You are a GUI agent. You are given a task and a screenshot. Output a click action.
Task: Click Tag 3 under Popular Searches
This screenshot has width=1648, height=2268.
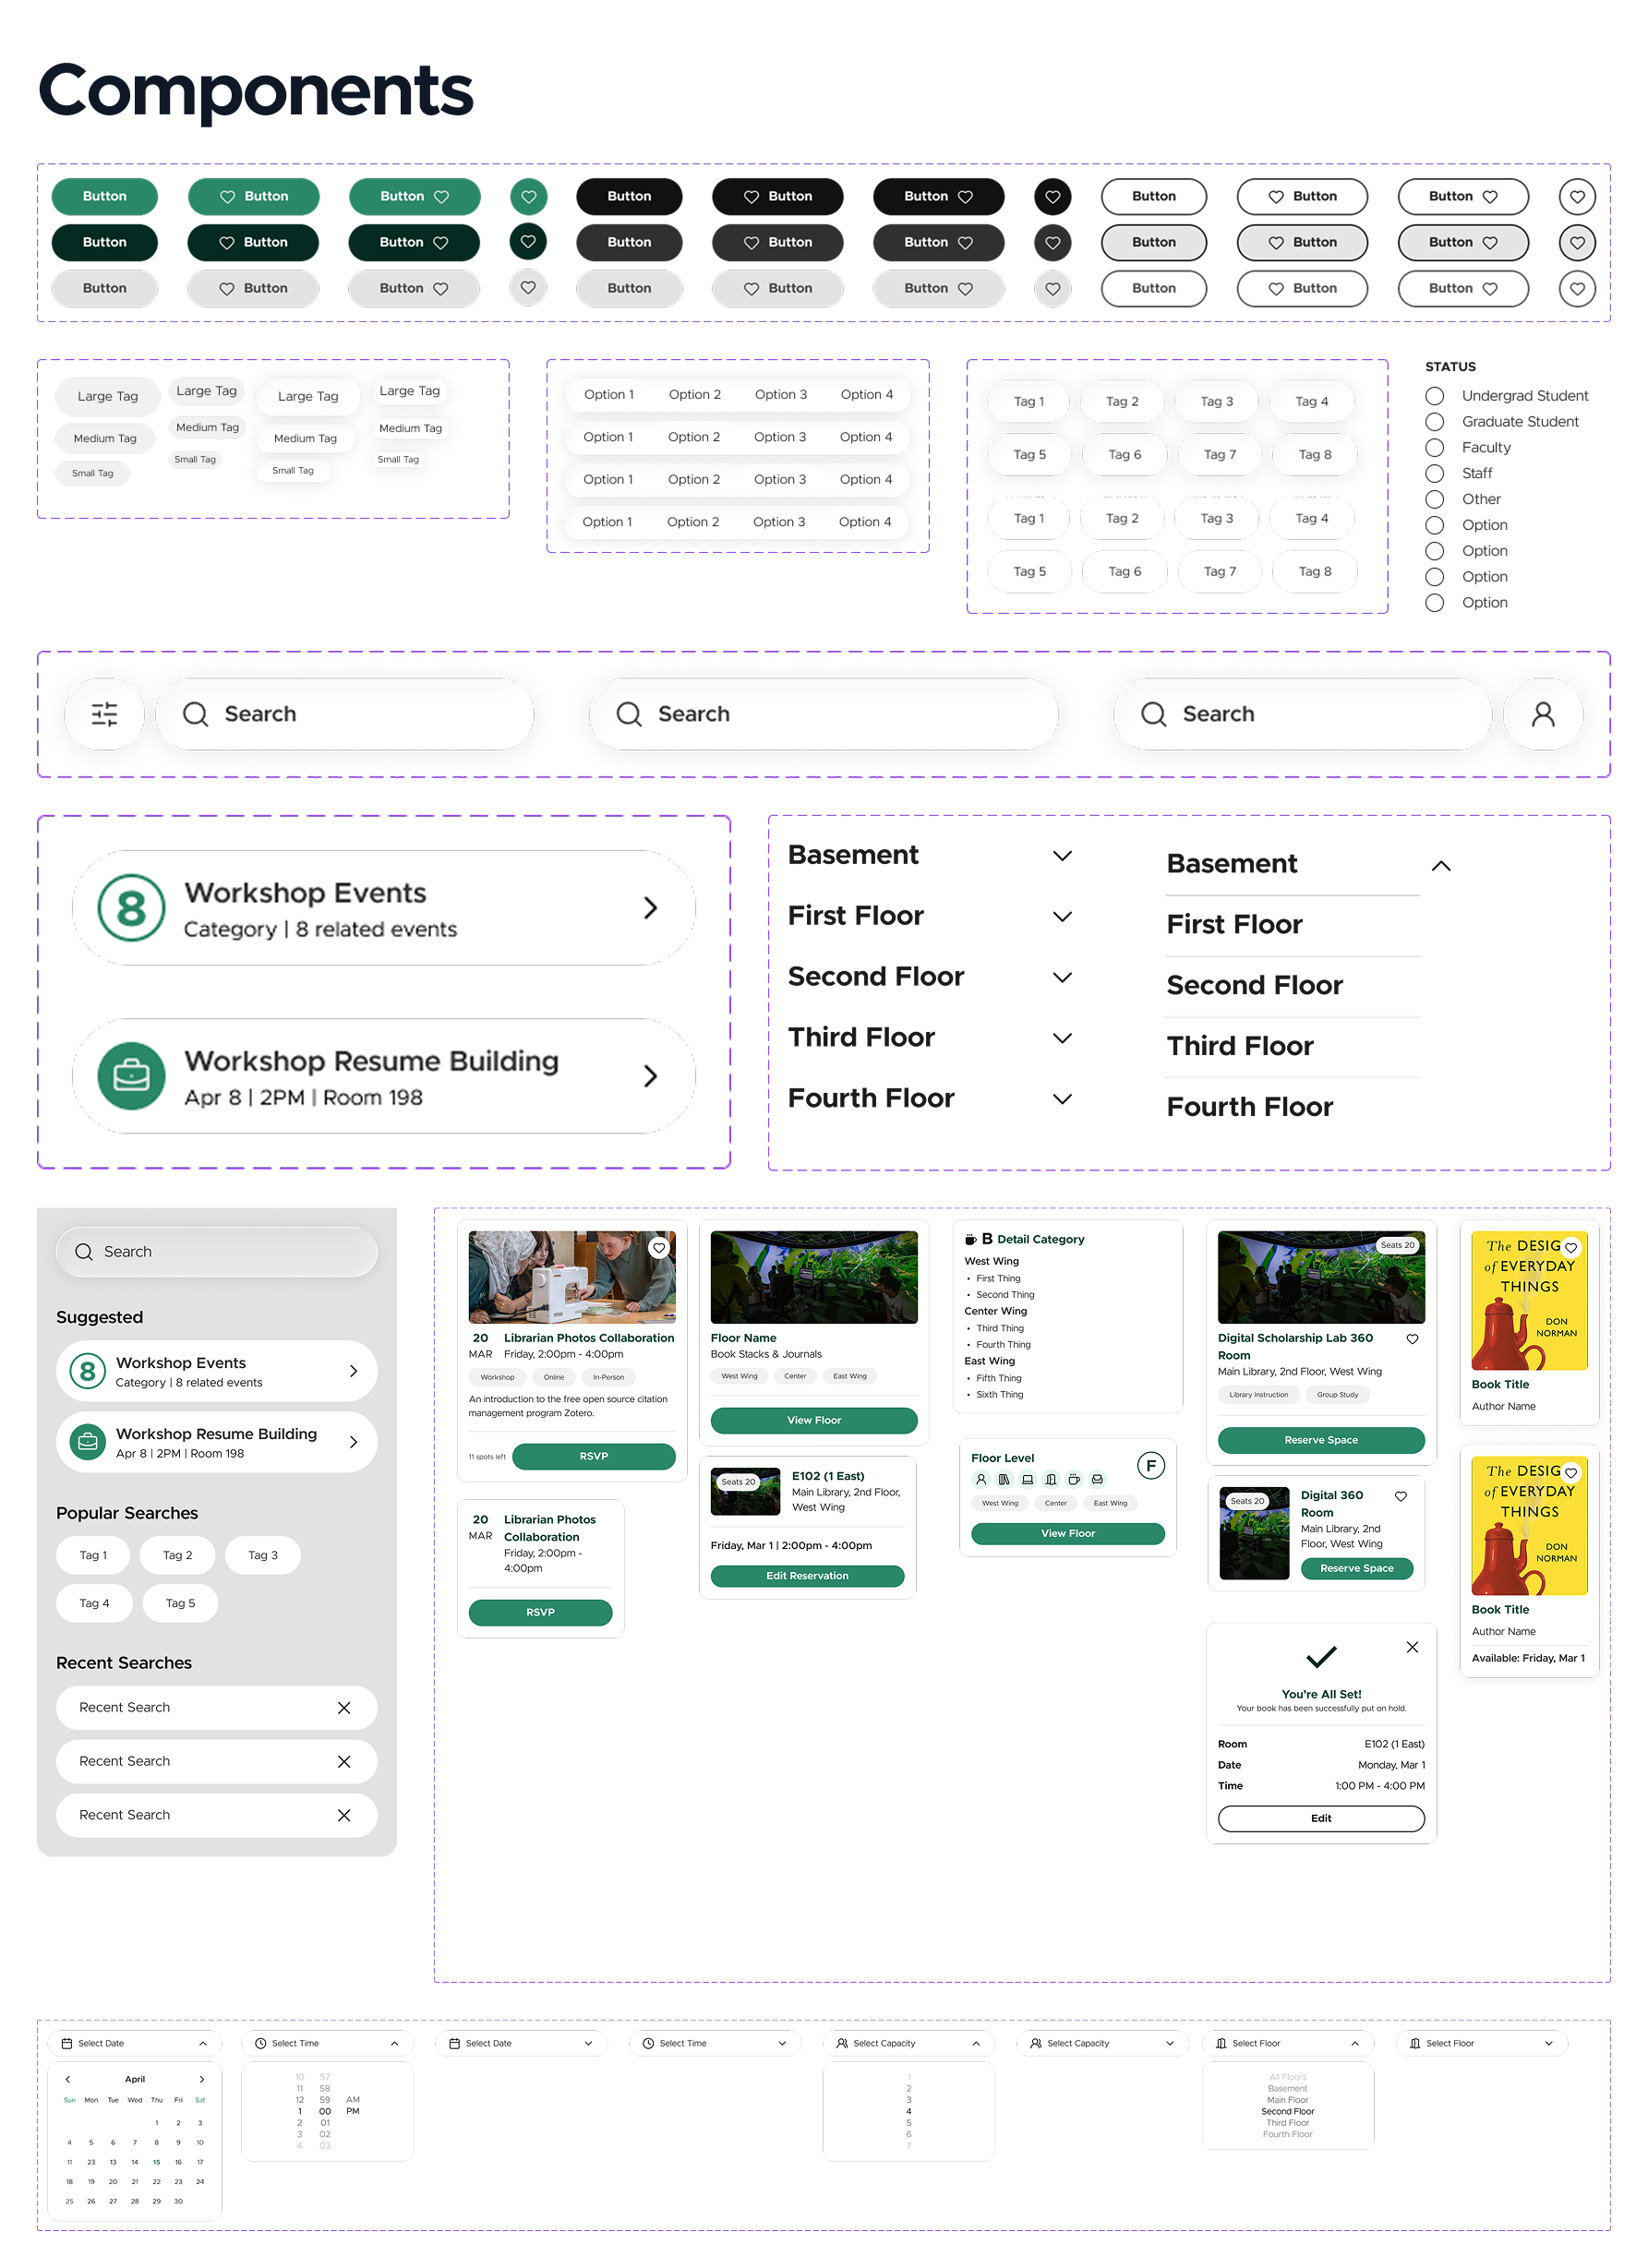pyautogui.click(x=263, y=1555)
